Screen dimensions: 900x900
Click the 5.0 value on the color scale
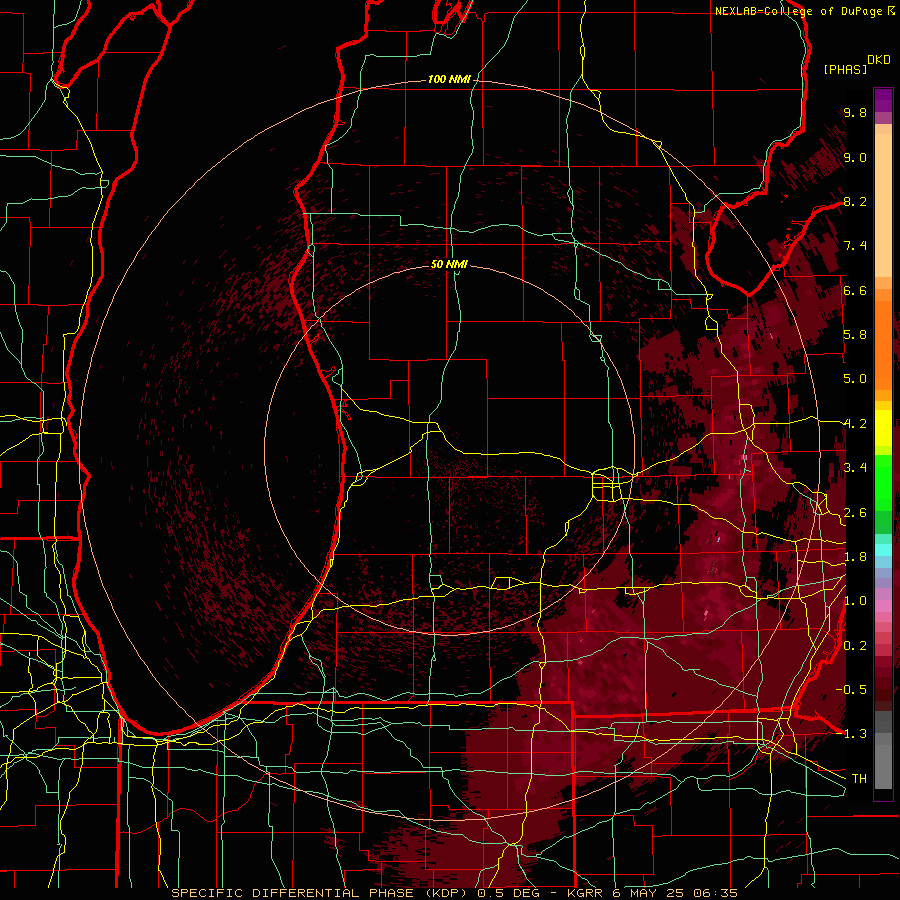pyautogui.click(x=855, y=379)
